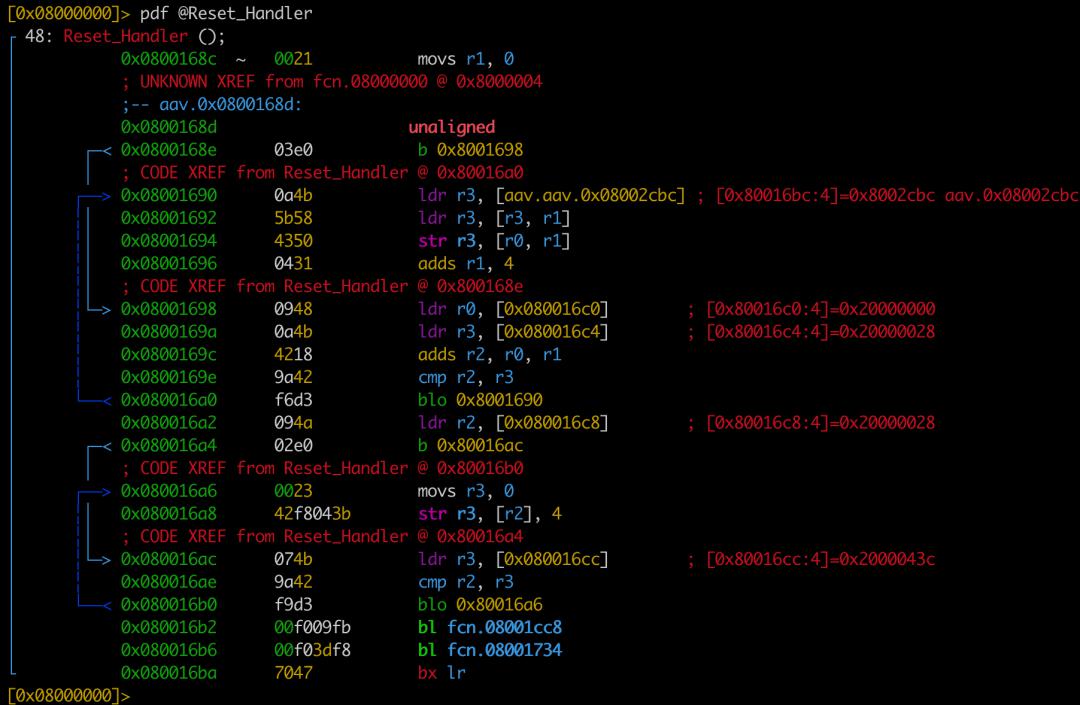Click opcode bytes 7047
The height and width of the screenshot is (705, 1080).
pos(293,672)
